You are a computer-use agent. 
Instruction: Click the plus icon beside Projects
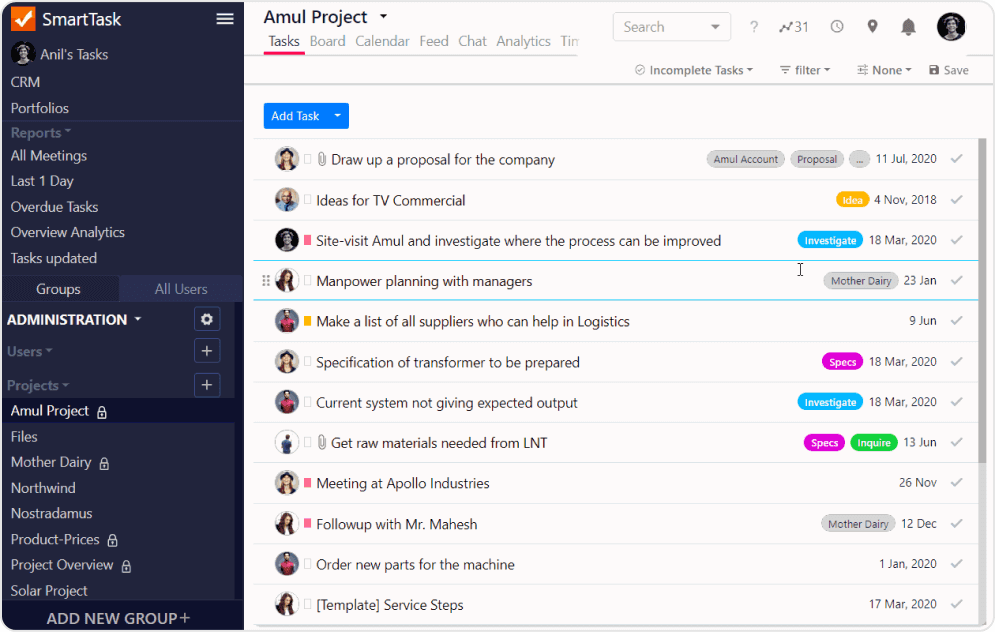click(x=207, y=385)
